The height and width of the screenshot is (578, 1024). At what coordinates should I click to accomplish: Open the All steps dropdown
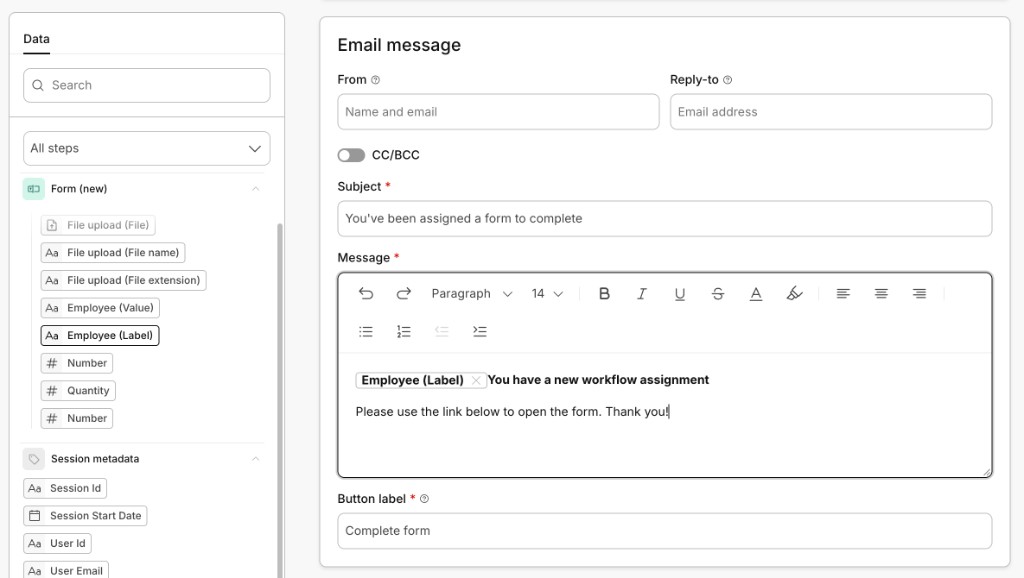click(x=147, y=149)
